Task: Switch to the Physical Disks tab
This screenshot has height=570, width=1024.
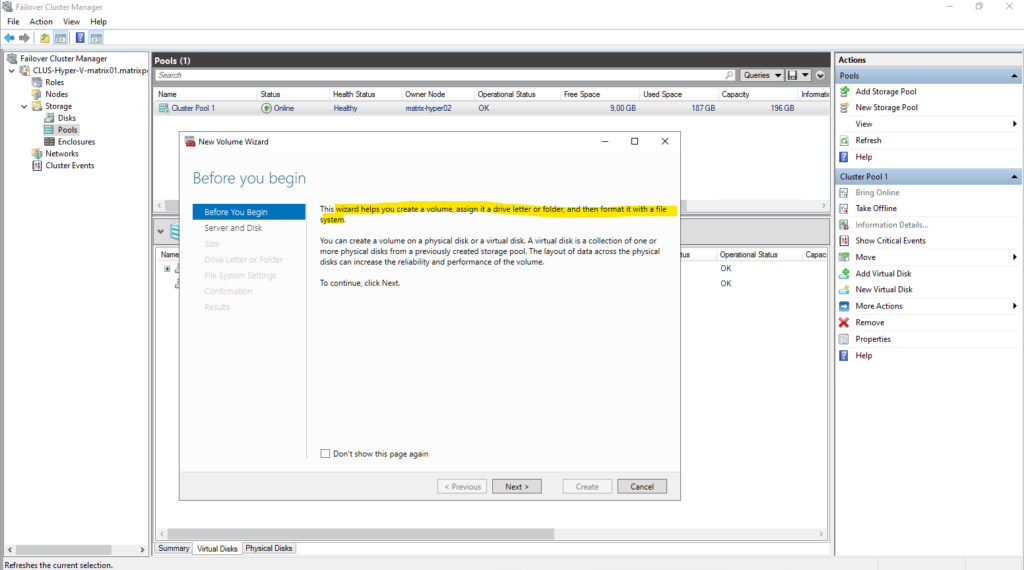Action: pos(269,548)
